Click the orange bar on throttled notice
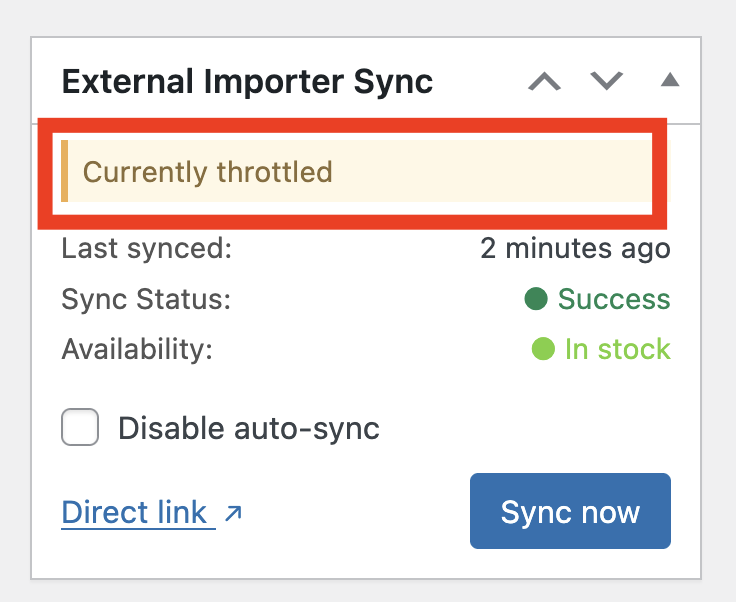 tap(65, 172)
